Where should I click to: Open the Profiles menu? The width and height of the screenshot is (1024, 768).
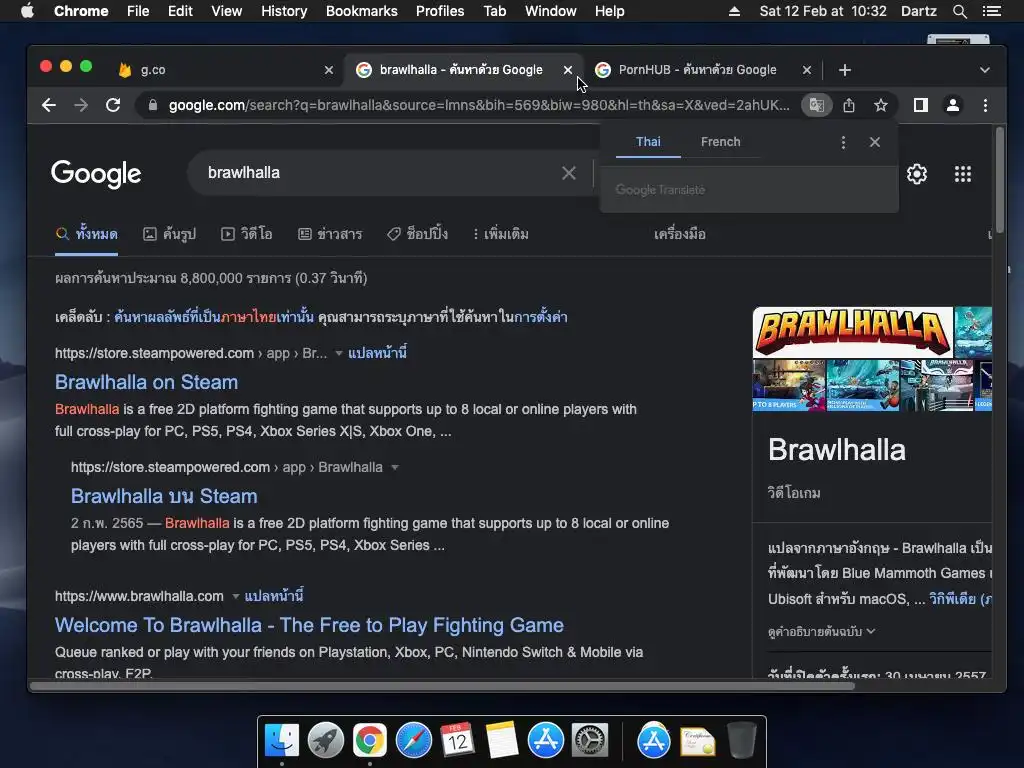click(440, 11)
